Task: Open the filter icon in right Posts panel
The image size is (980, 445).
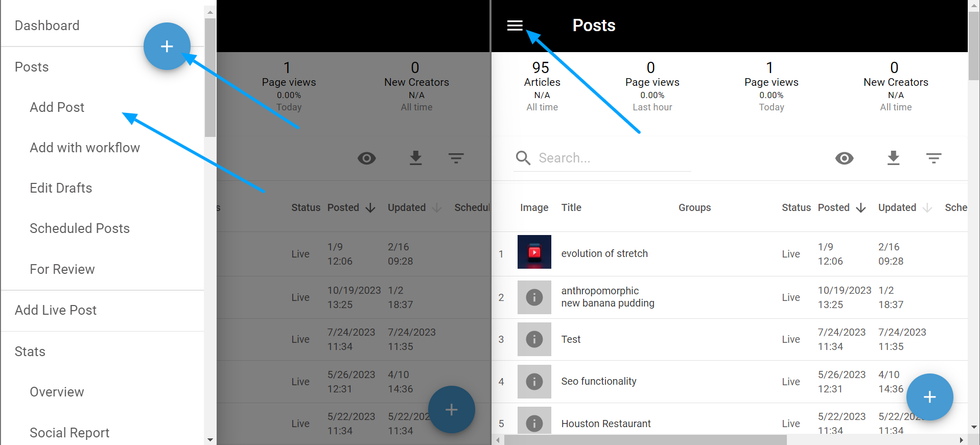Action: pyautogui.click(x=933, y=158)
